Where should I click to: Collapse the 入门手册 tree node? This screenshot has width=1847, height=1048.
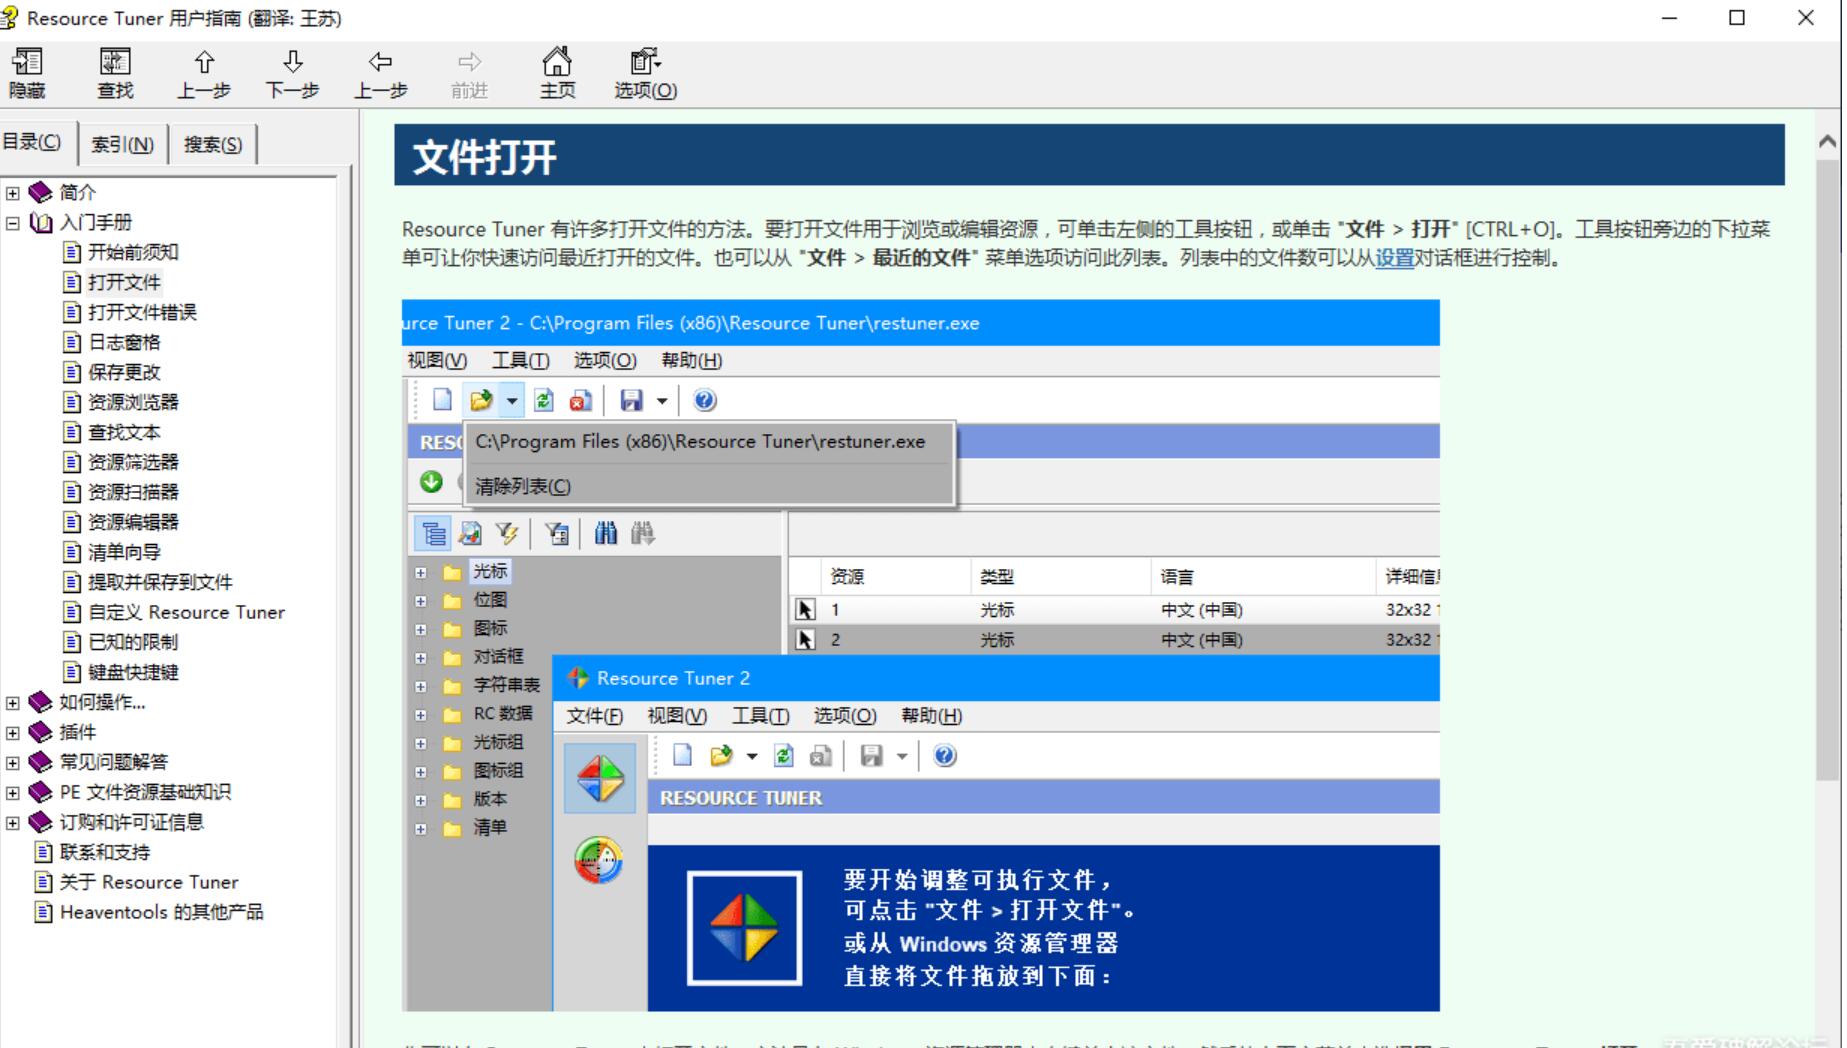point(12,222)
